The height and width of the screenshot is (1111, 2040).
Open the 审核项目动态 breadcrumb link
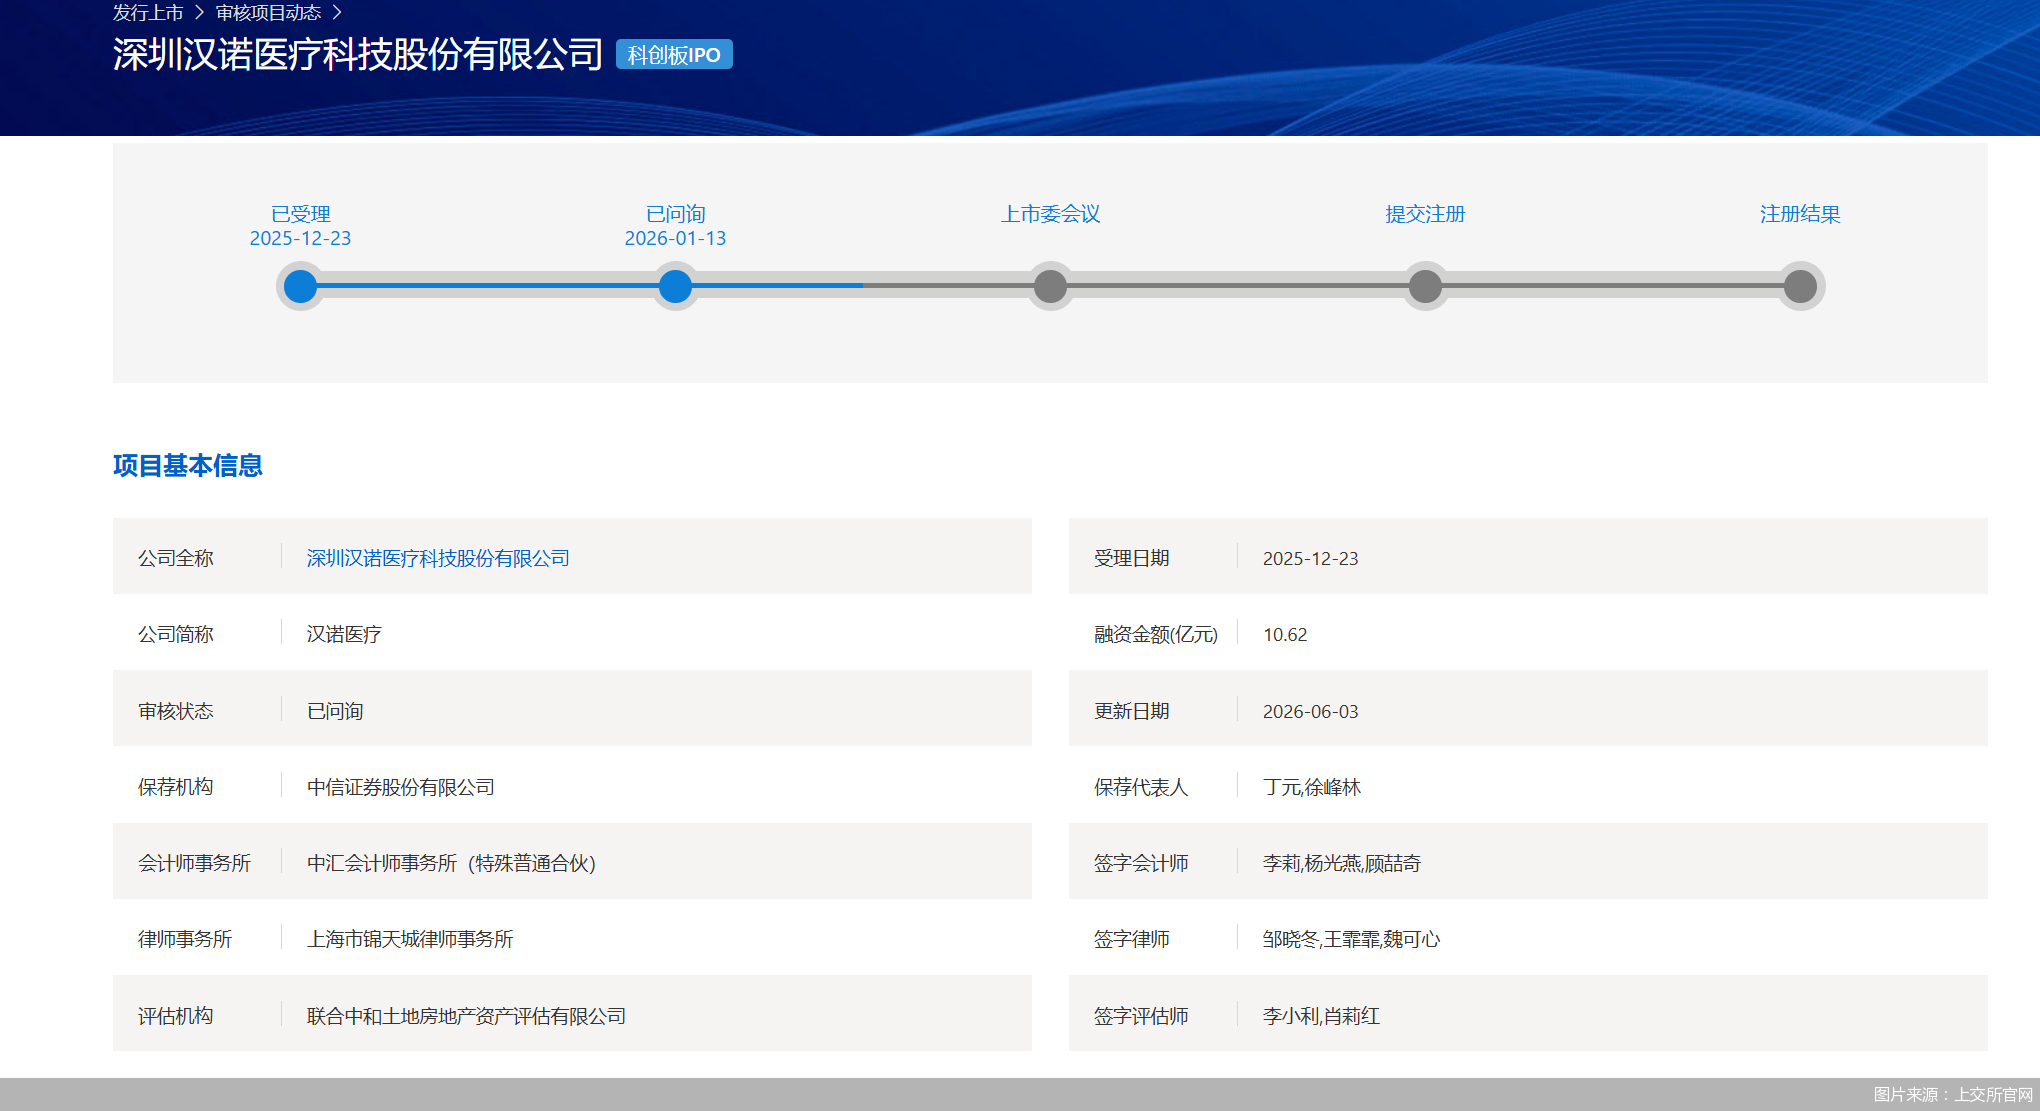pyautogui.click(x=268, y=13)
